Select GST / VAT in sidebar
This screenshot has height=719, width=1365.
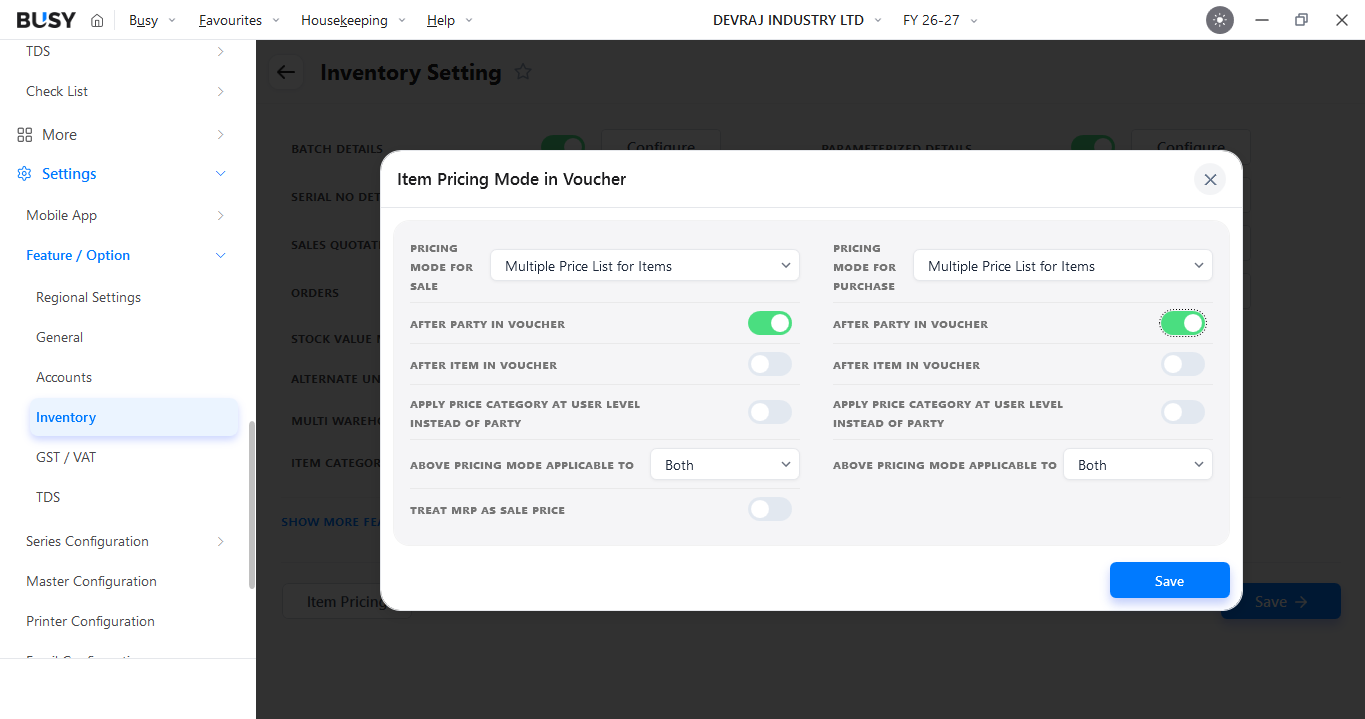pos(66,457)
